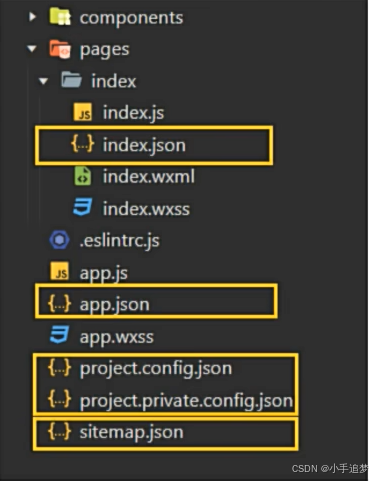Click the JSON icon beside project.private.config.json
The image size is (373, 481).
point(60,399)
